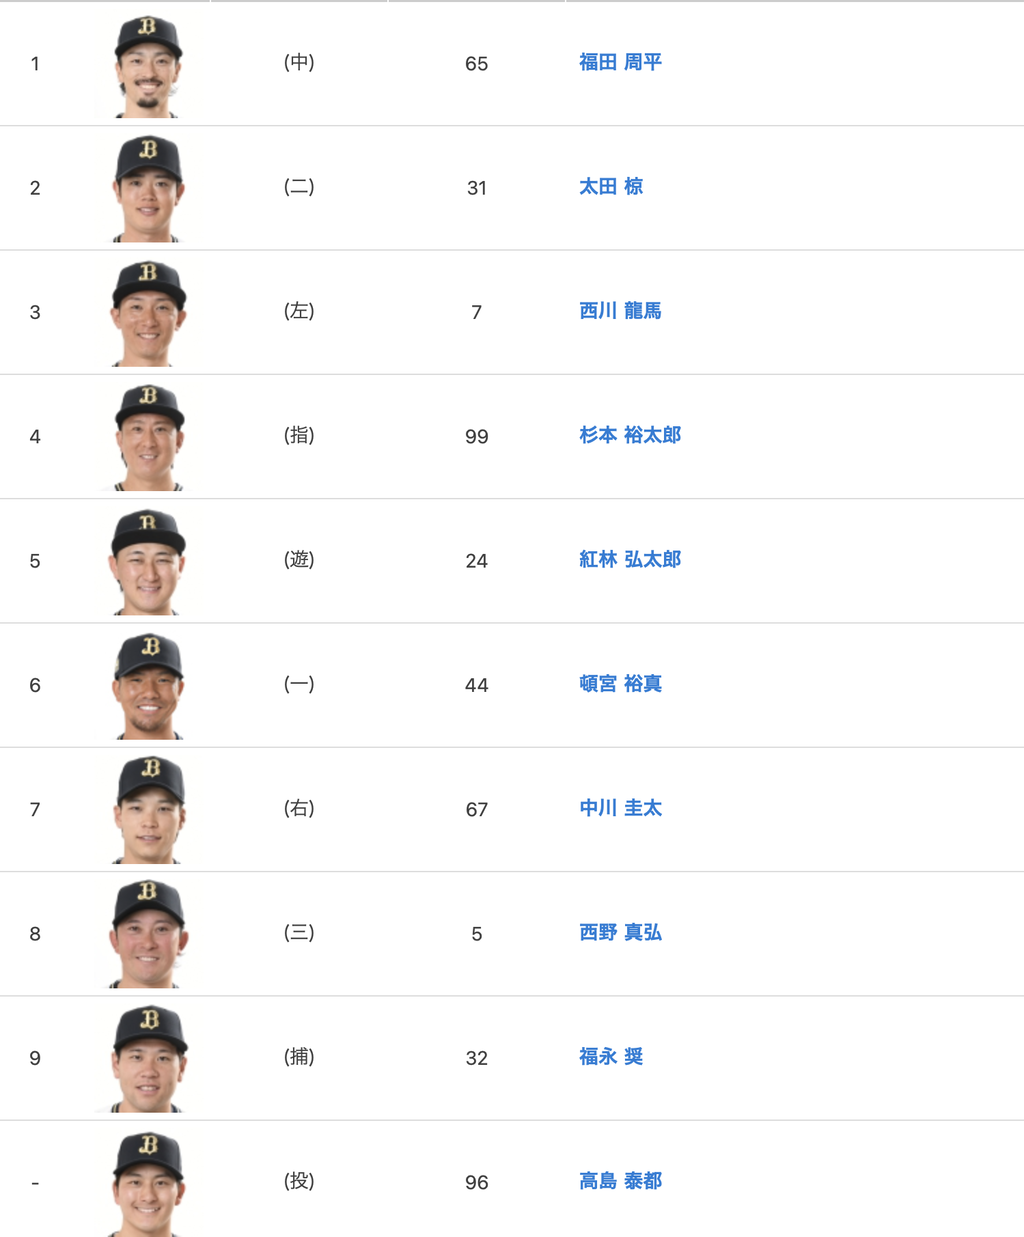Click headshot photo of 紅林 弘太郎
The width and height of the screenshot is (1024, 1237).
(x=148, y=562)
